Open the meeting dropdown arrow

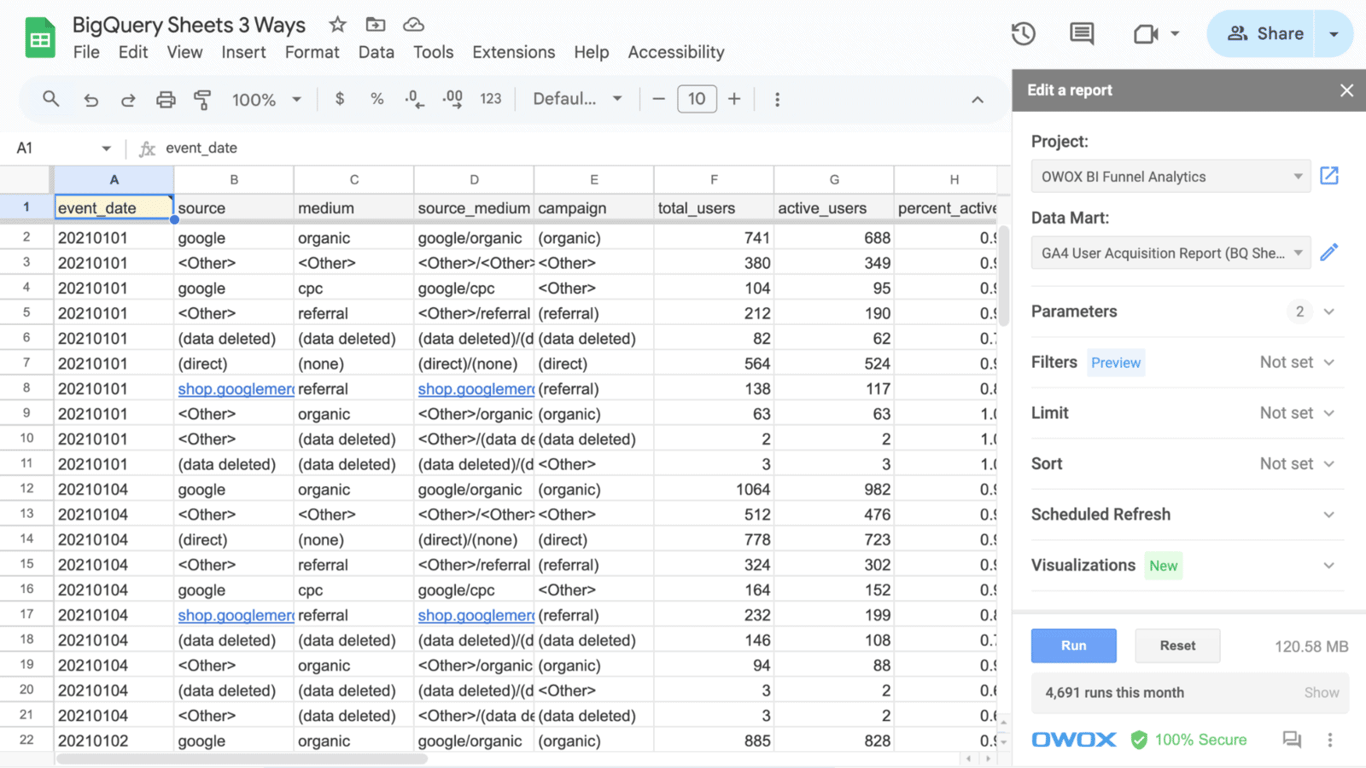coord(1175,34)
